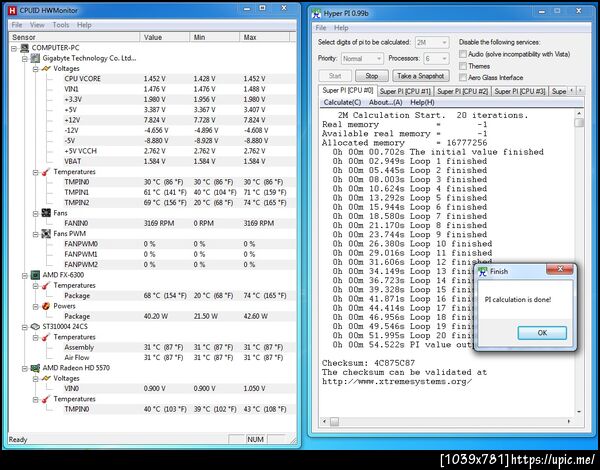This screenshot has width=600, height=470.
Task: Click the Temperatures thermometer icon under ST310004 24CS
Action: 46,337
